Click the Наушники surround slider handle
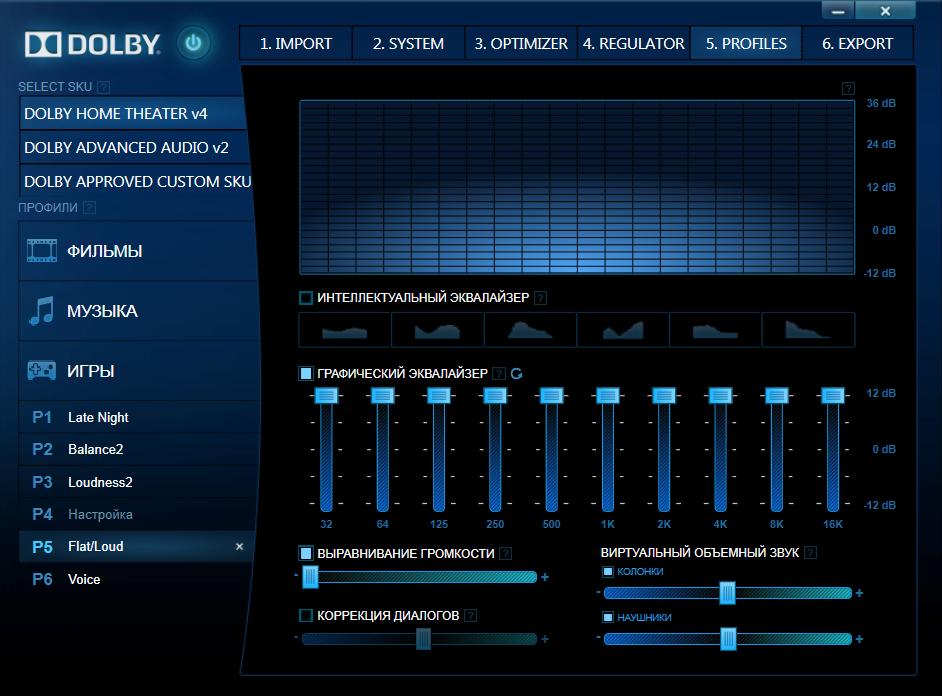 click(728, 639)
